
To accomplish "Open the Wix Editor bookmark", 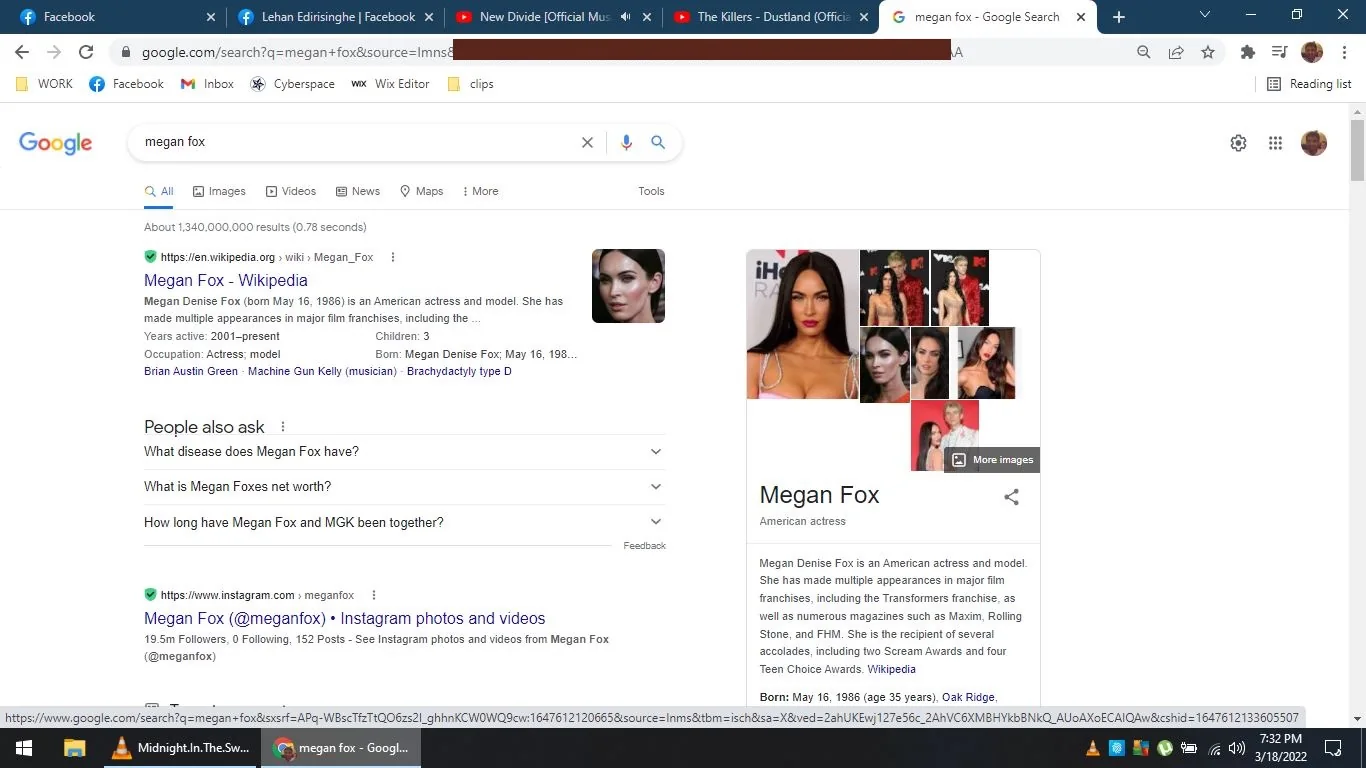I will coord(390,84).
